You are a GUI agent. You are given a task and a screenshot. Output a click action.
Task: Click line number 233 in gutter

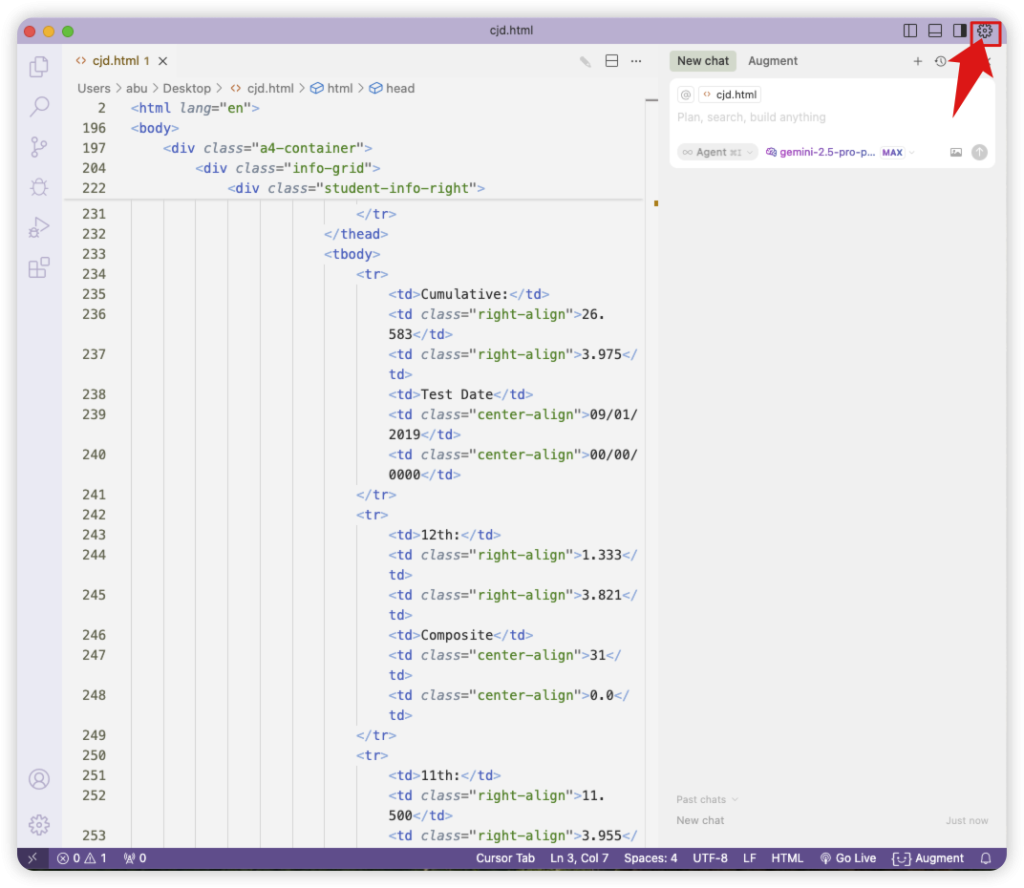94,254
